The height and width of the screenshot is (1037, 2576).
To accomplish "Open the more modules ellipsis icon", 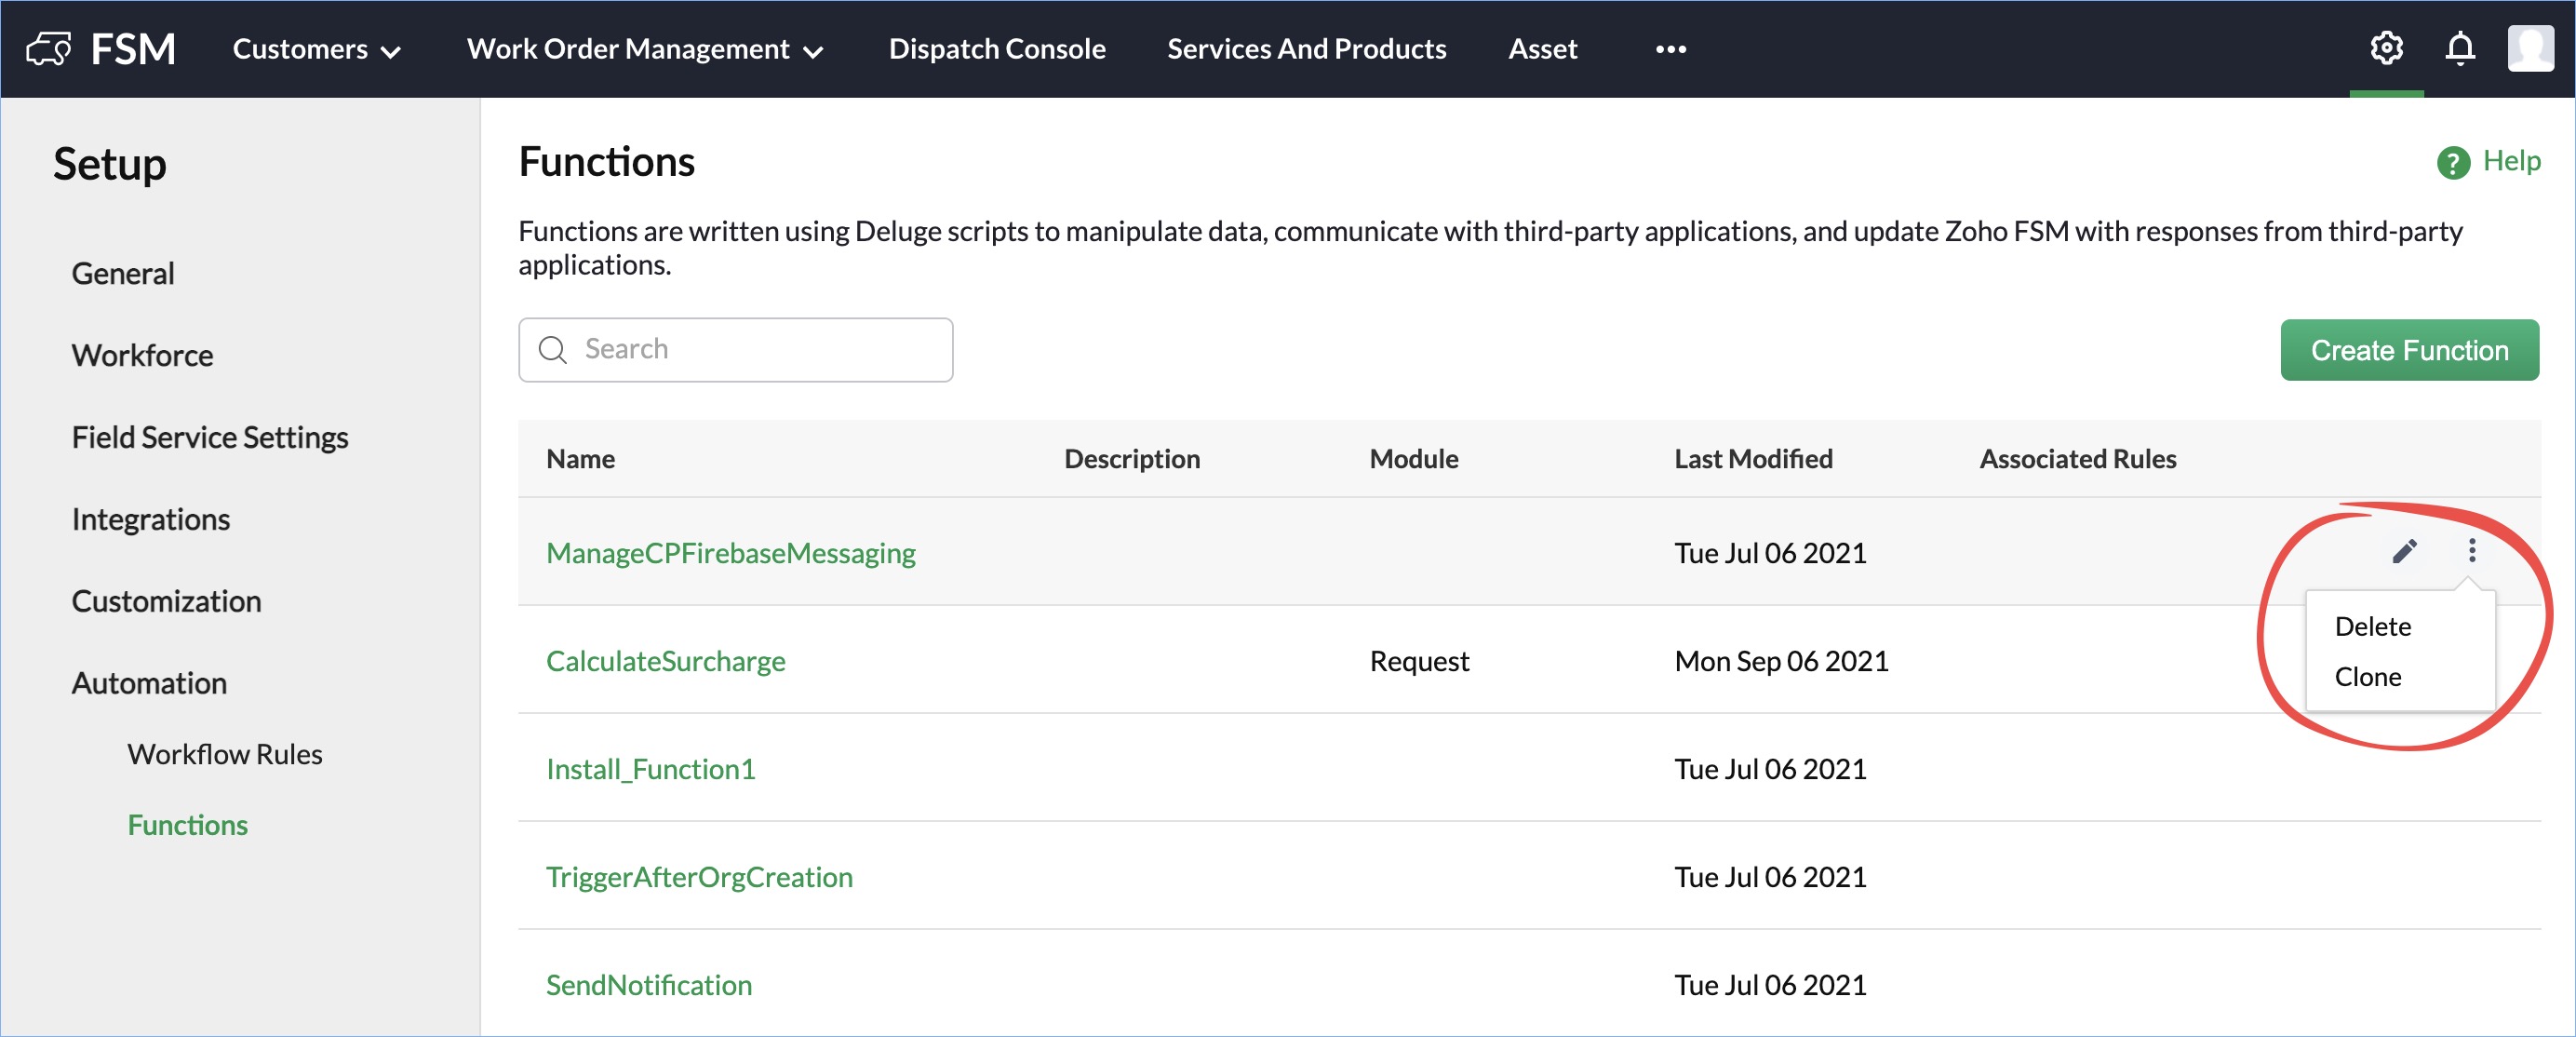I will (x=1670, y=49).
